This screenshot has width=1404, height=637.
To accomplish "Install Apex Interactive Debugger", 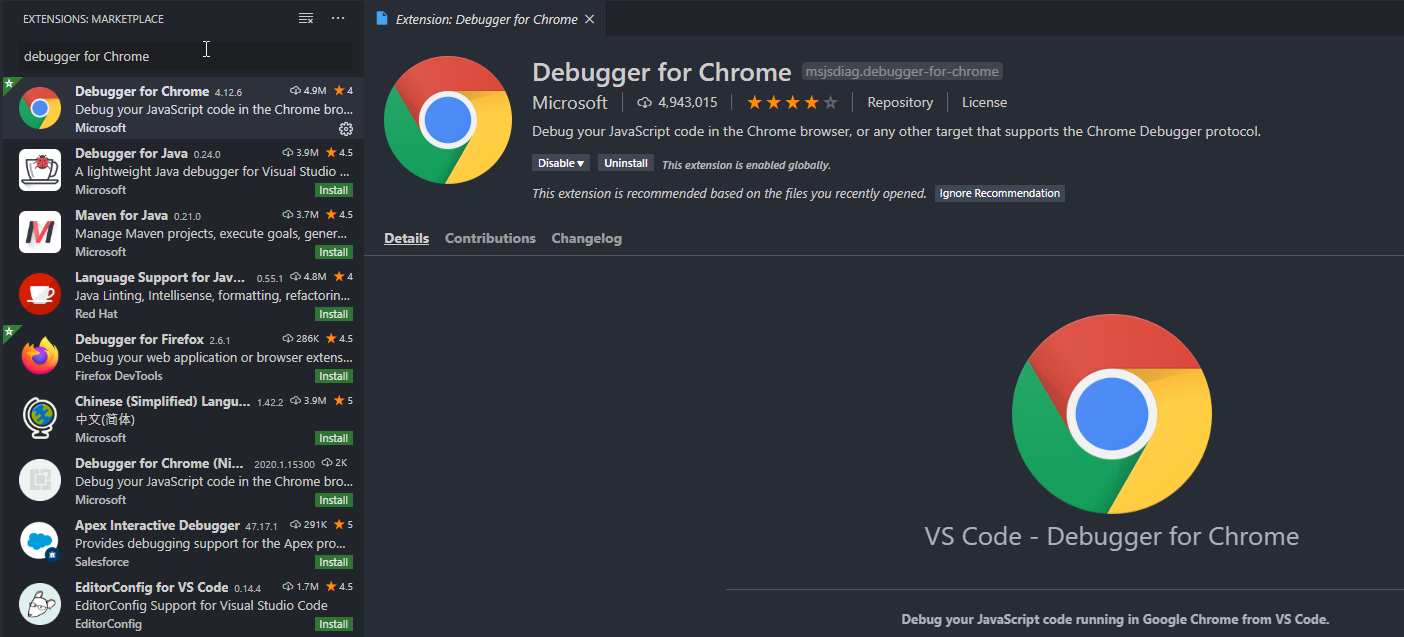I will (334, 562).
